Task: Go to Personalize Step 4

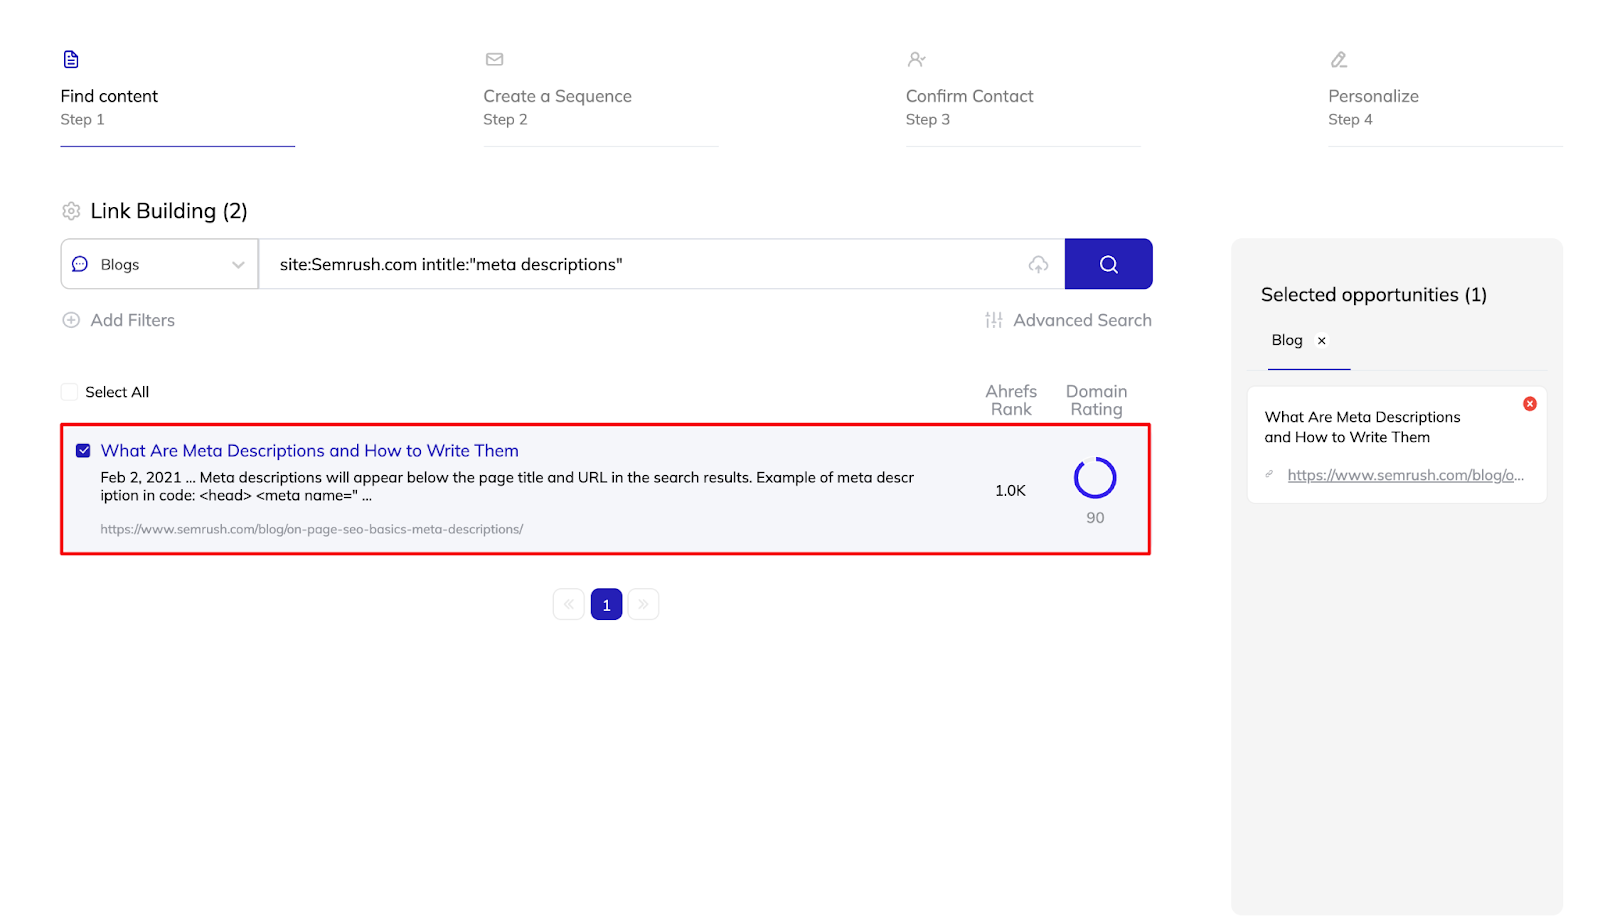Action: tap(1445, 97)
